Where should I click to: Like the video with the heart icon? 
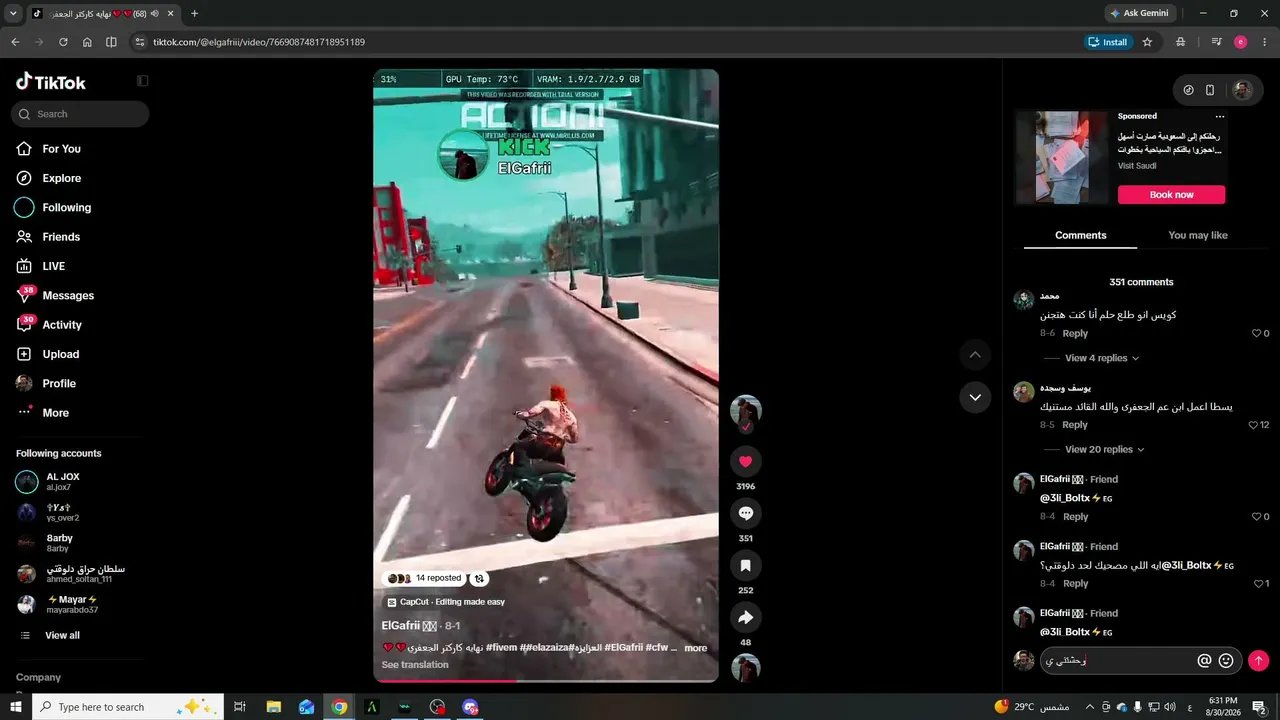(x=745, y=461)
